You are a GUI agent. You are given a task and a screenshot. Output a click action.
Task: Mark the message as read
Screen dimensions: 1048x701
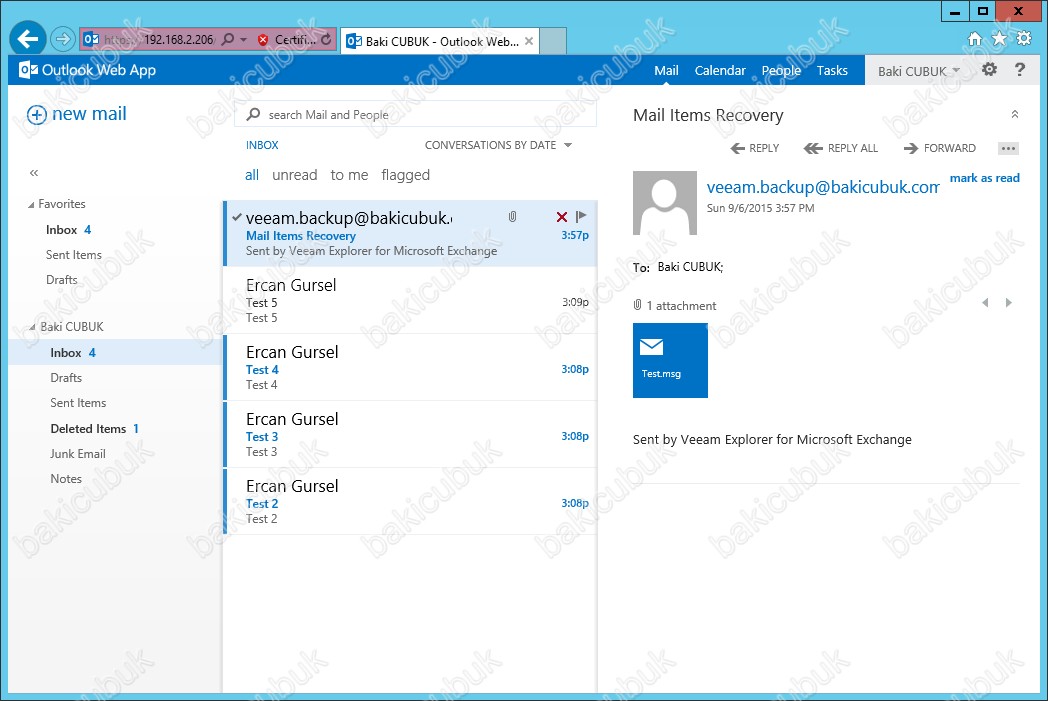[x=985, y=178]
